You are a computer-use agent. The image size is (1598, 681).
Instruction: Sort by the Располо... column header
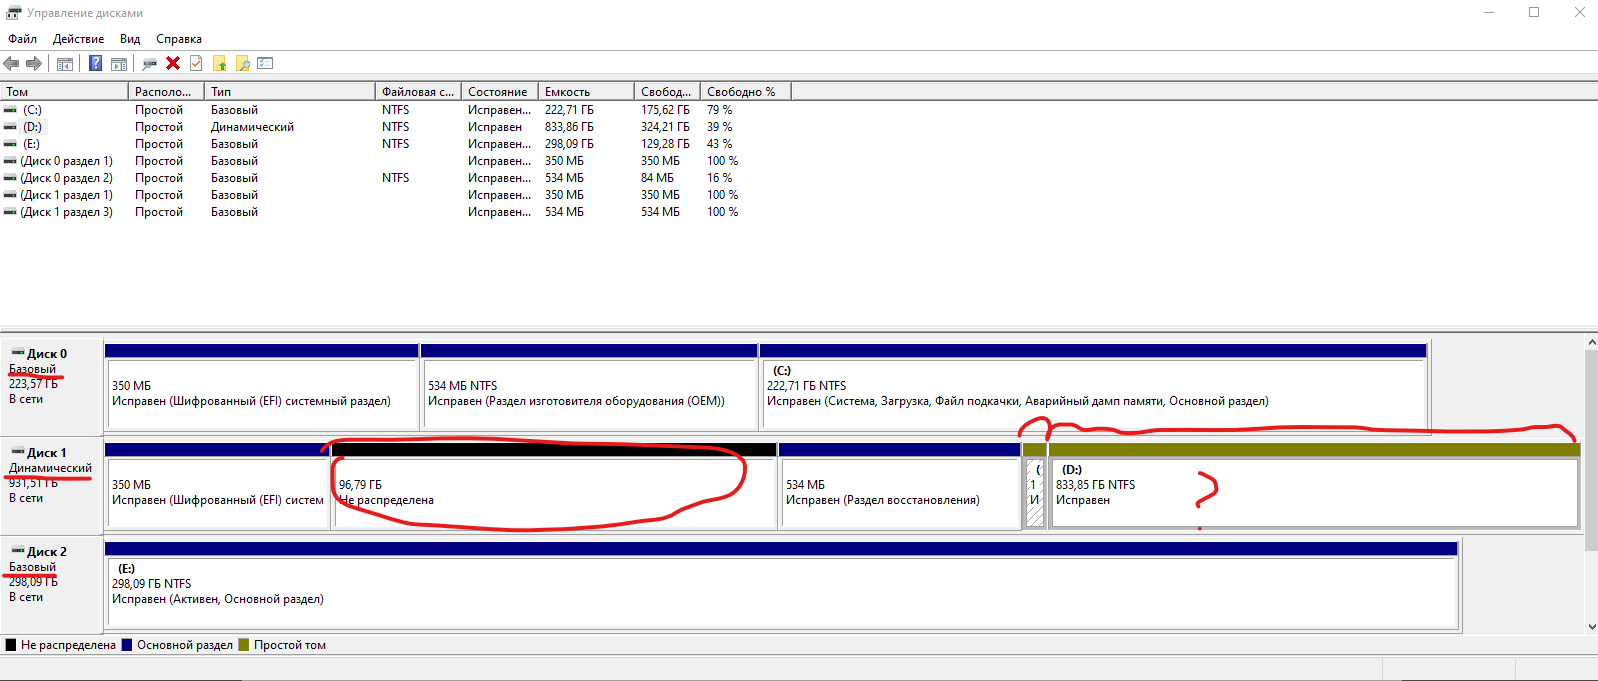pyautogui.click(x=166, y=91)
